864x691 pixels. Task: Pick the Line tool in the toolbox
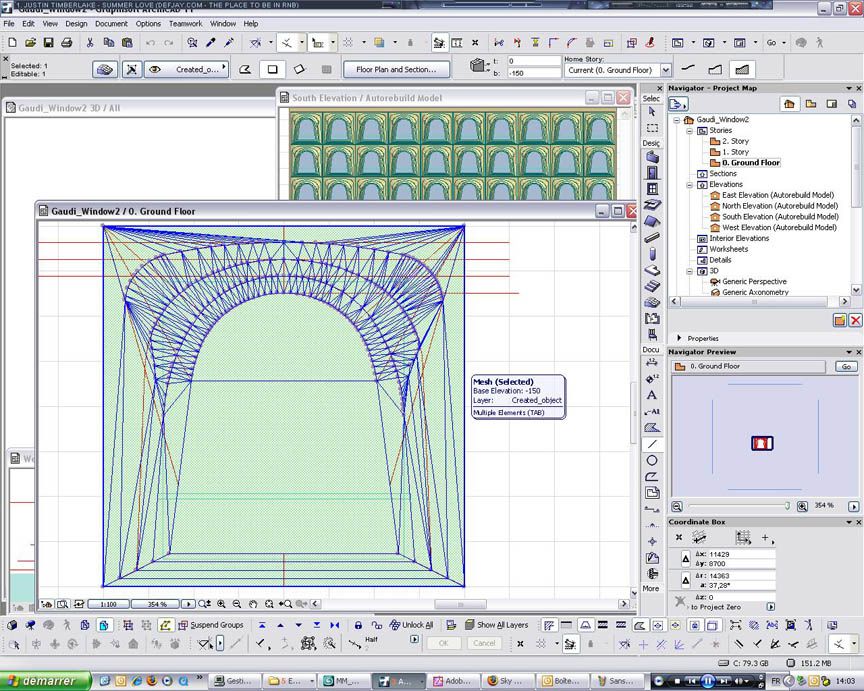(x=652, y=443)
